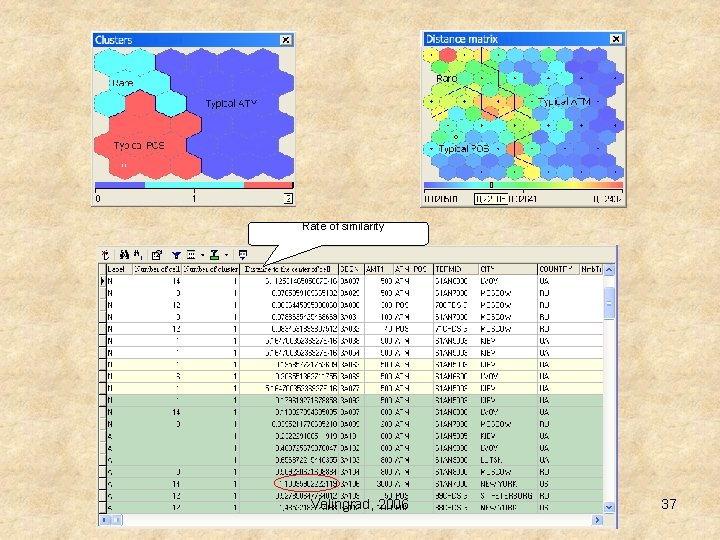Click the horizontal scrollbar right arrow
The width and height of the screenshot is (720, 540).
click(x=597, y=520)
